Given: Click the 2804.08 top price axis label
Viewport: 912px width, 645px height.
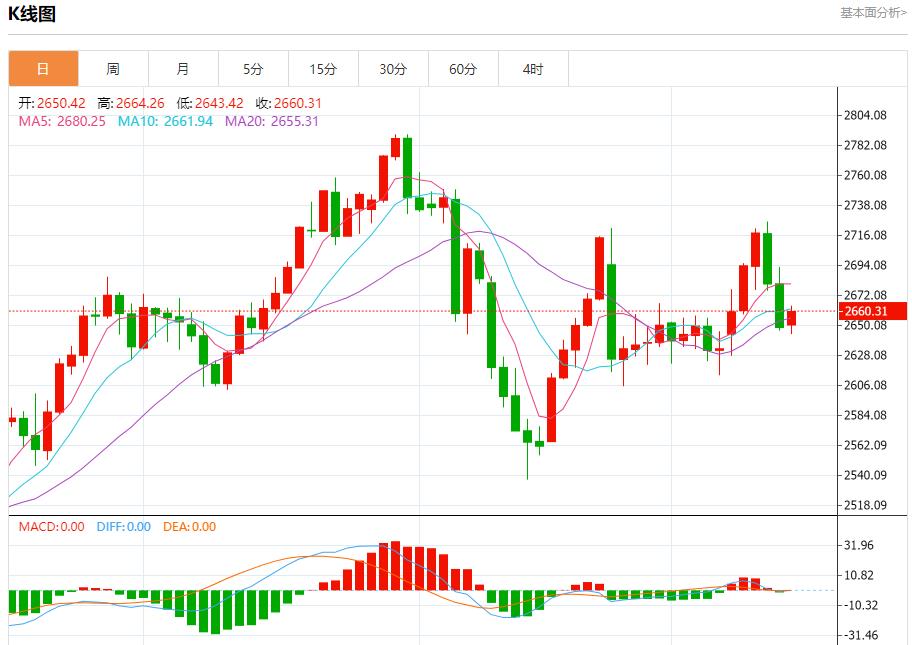Looking at the screenshot, I should pos(866,115).
